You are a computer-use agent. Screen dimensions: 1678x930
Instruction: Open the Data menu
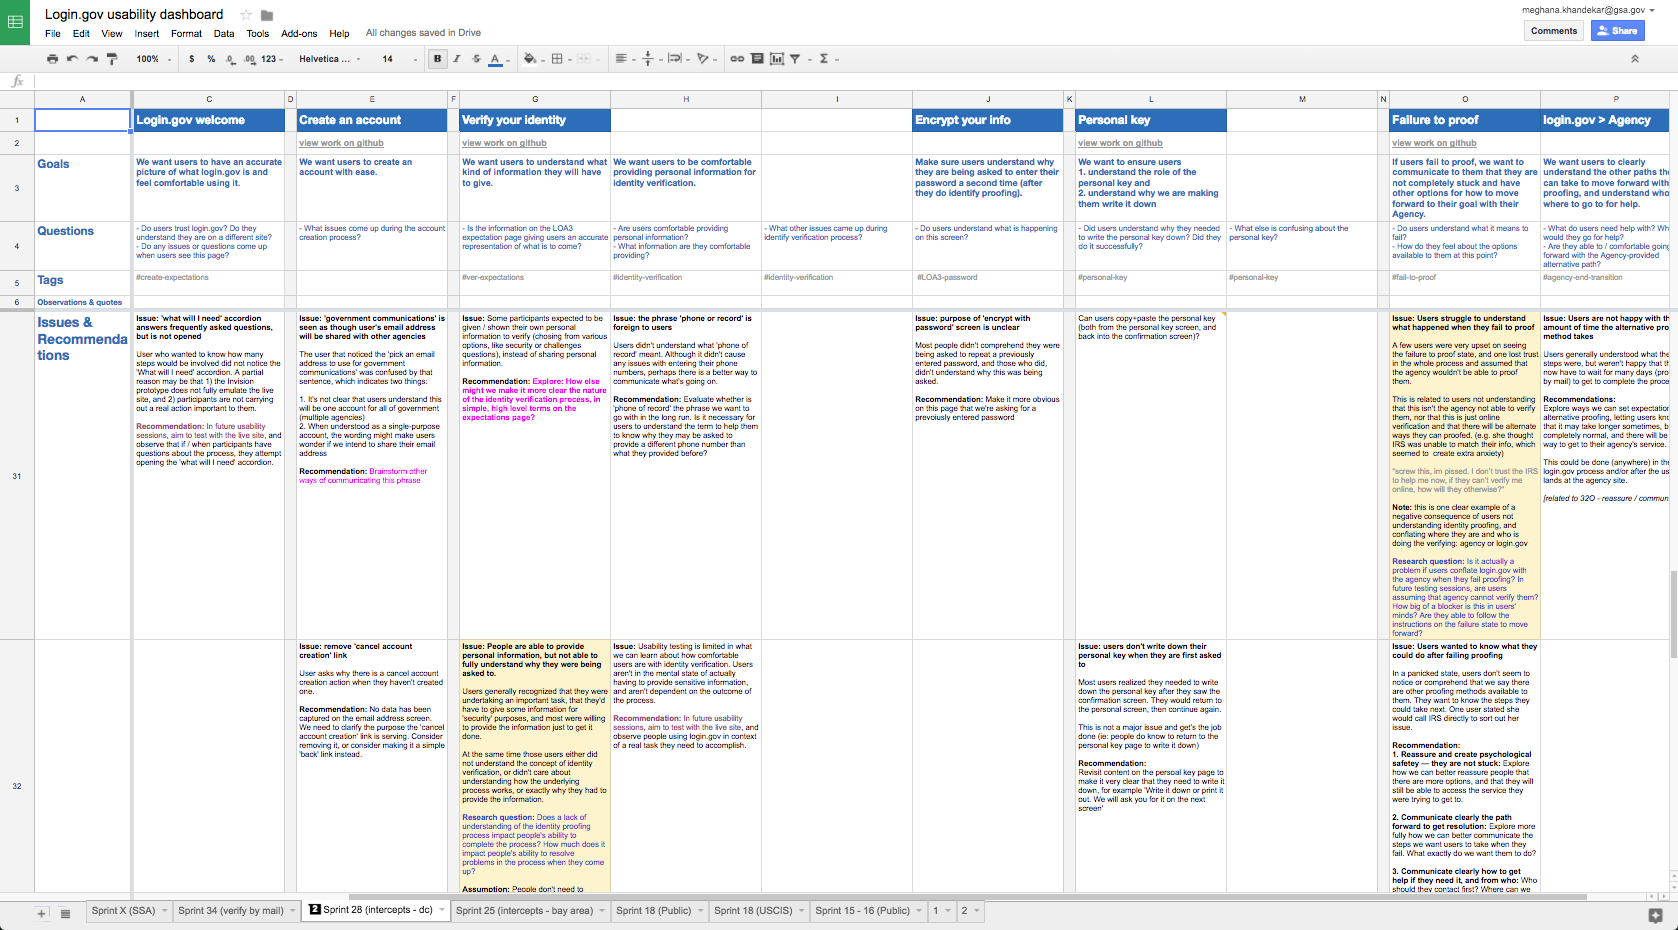click(224, 33)
